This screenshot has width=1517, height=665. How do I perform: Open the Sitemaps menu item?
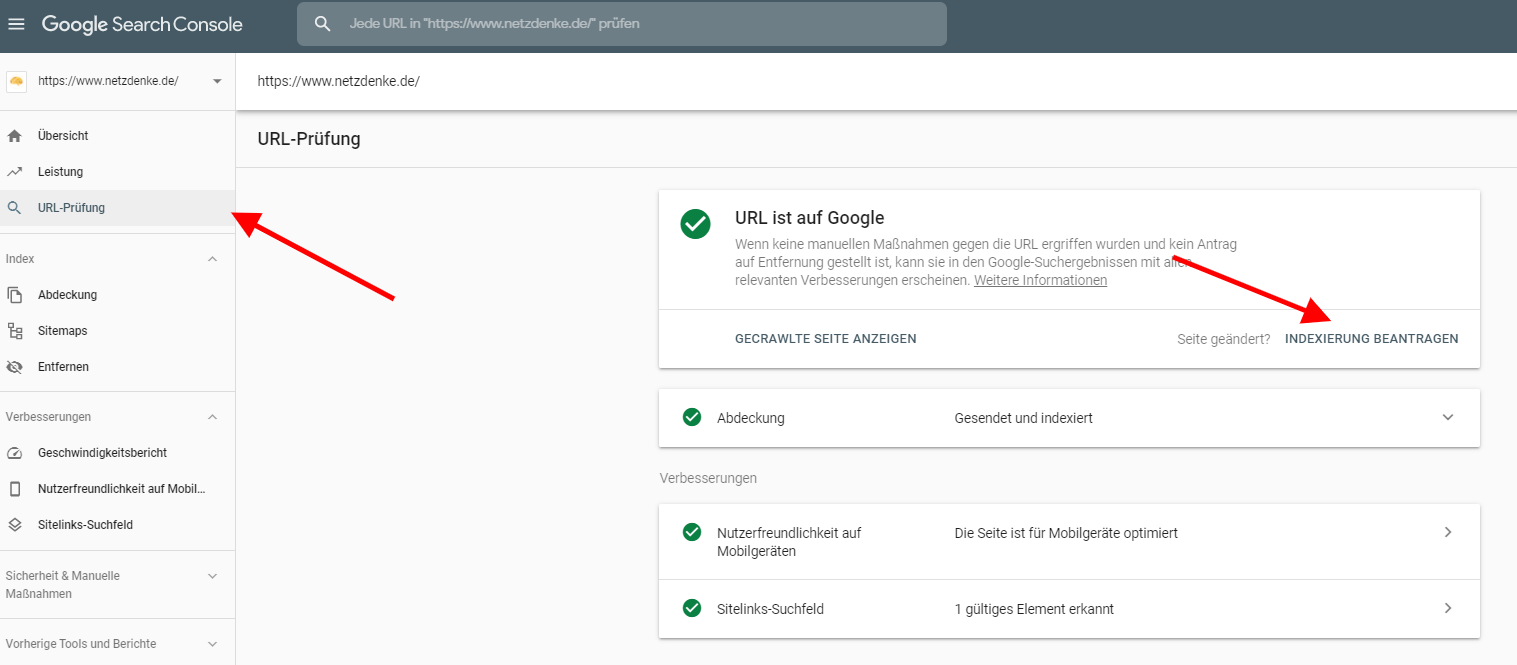pos(118,331)
